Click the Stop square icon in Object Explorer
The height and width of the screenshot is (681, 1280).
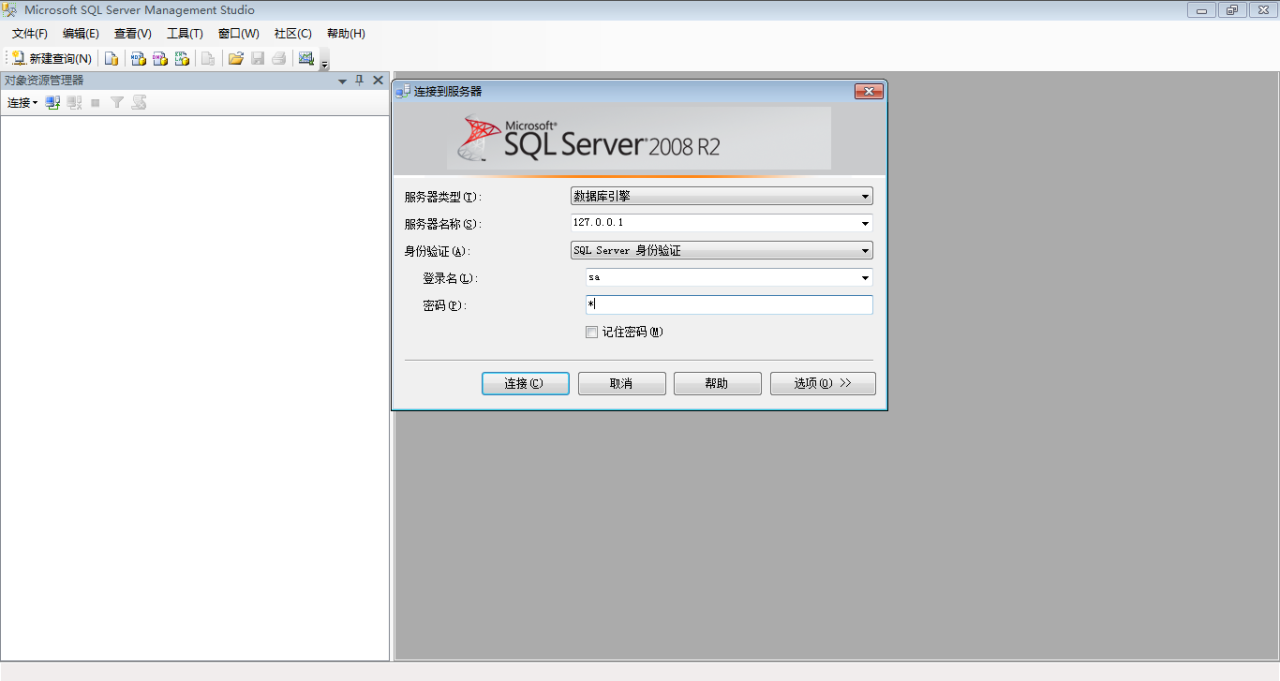(x=95, y=103)
